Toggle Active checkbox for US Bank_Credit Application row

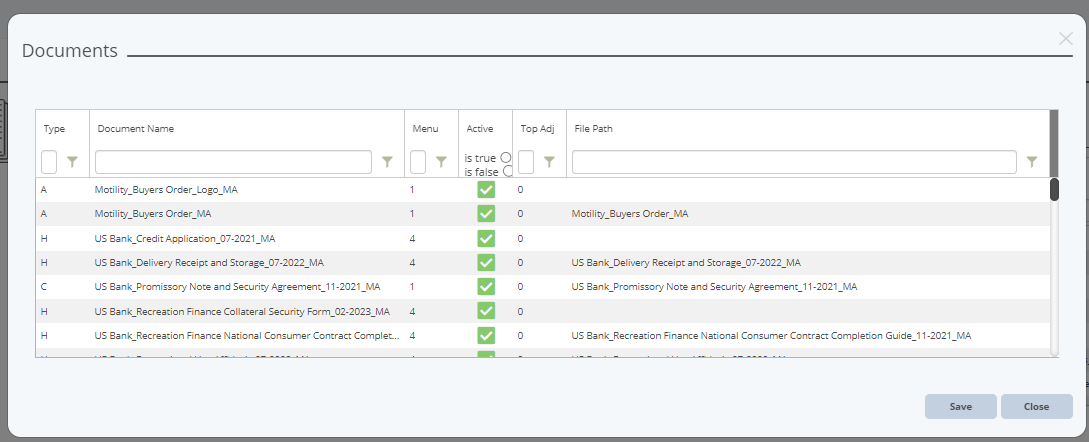coord(486,238)
